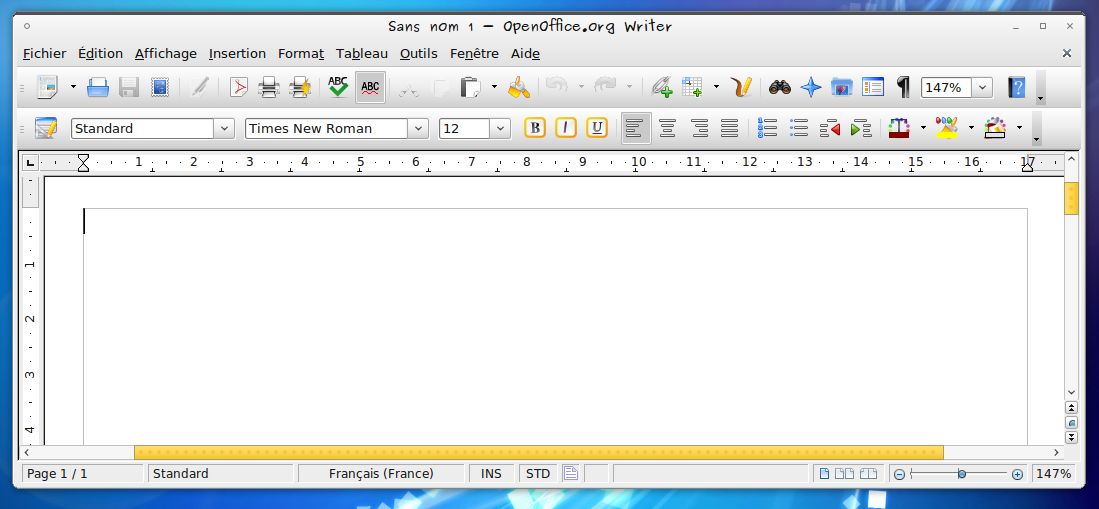
Task: Click the Document as E-mail icon
Action: (161, 88)
